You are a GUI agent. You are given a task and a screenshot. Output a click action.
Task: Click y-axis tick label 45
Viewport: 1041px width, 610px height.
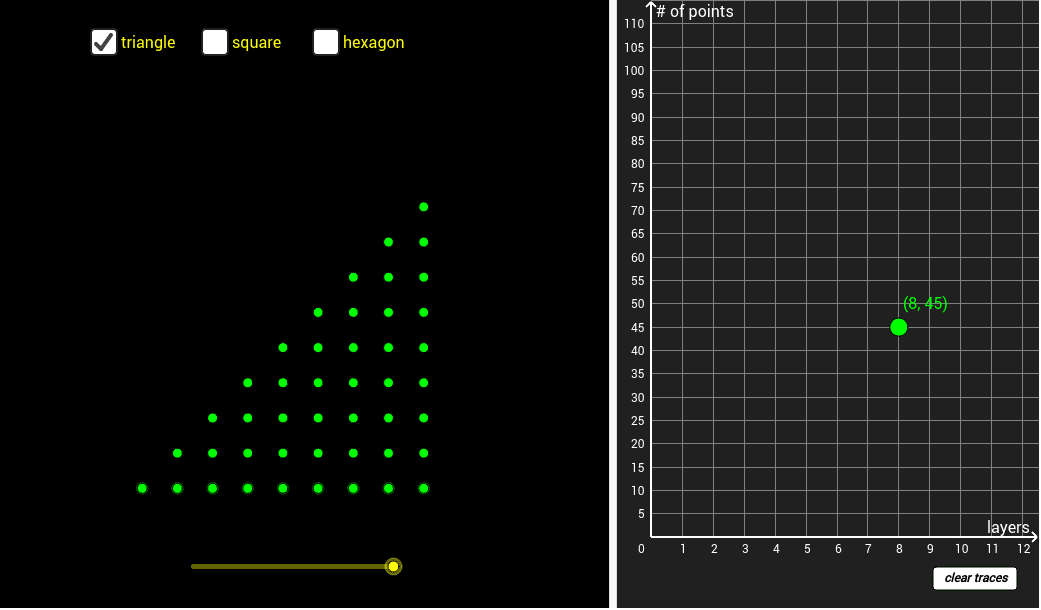[x=637, y=328]
